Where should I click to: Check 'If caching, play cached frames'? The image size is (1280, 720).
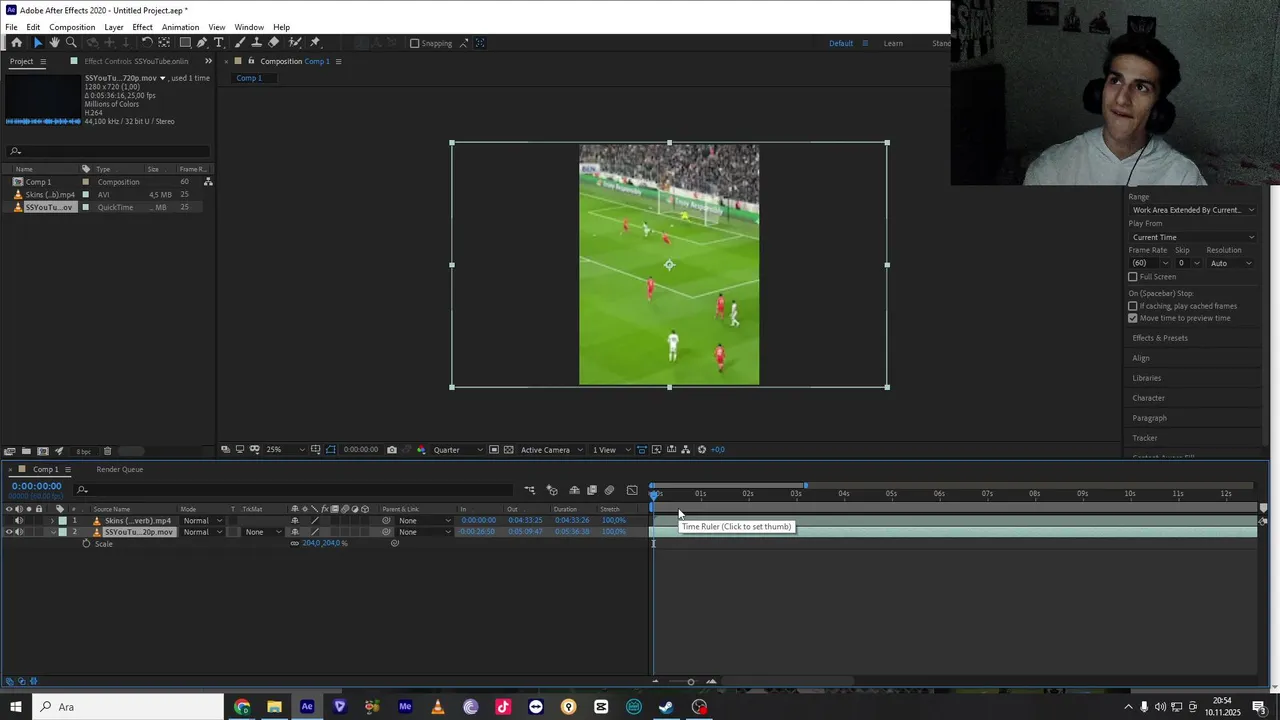click(1133, 306)
